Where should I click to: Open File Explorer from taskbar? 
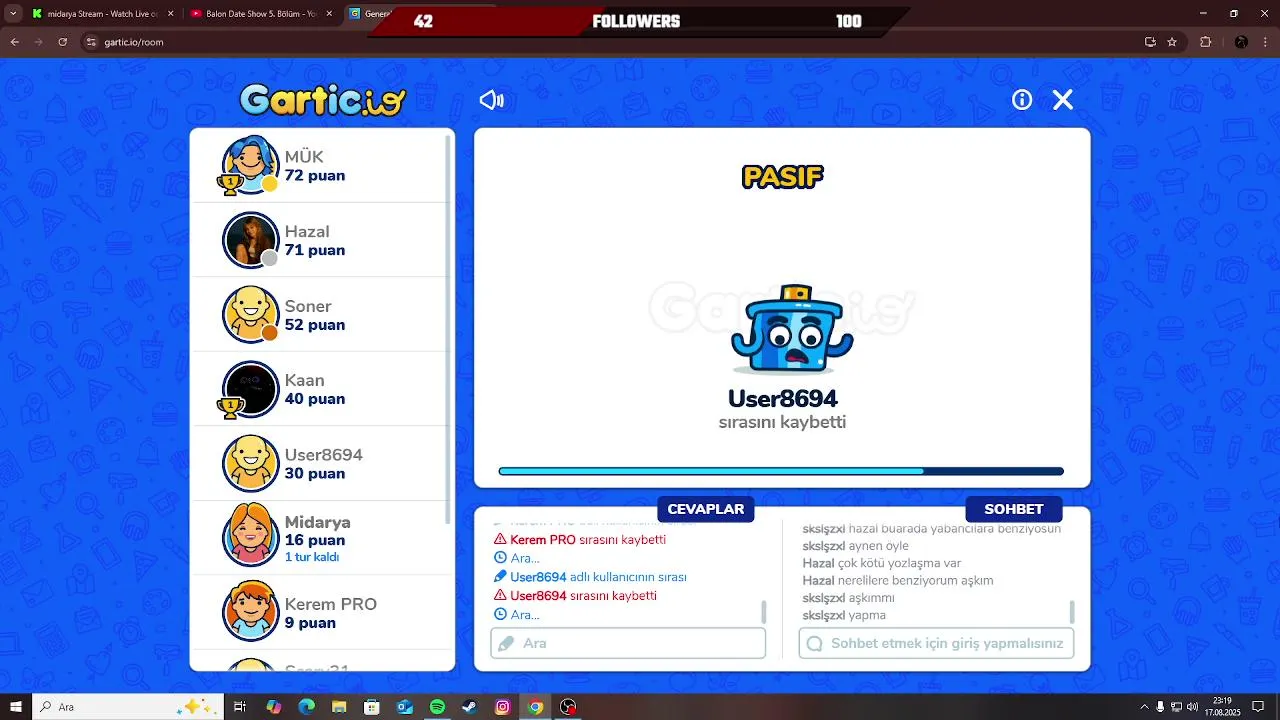click(x=339, y=707)
